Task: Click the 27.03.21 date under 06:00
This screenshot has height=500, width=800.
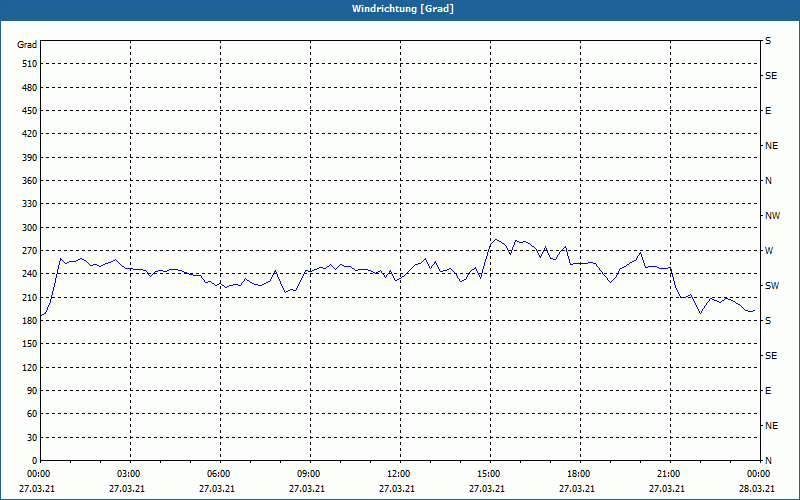Action: coord(216,489)
